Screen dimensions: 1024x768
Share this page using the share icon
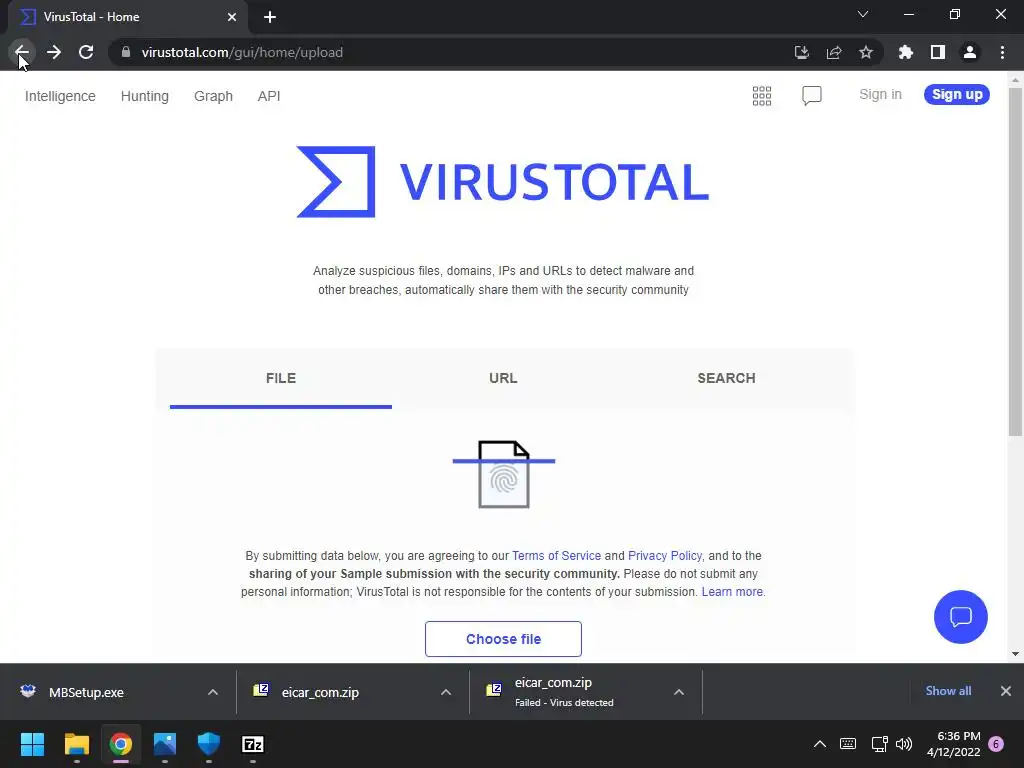click(834, 52)
